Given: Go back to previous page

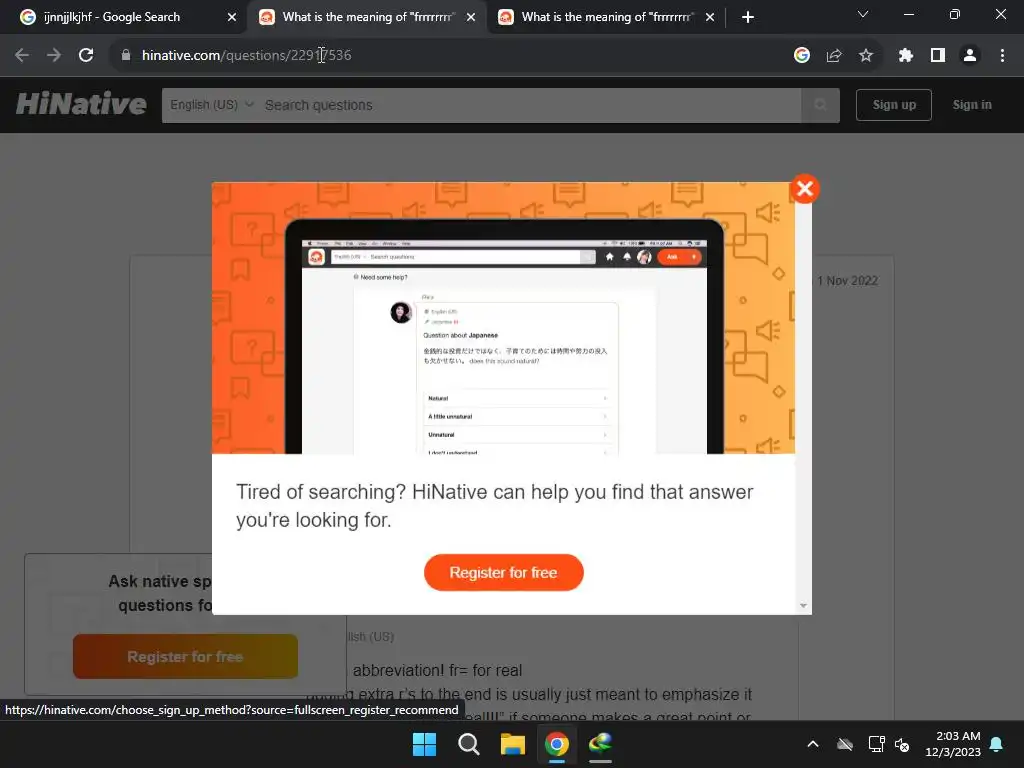Looking at the screenshot, I should pyautogui.click(x=22, y=56).
